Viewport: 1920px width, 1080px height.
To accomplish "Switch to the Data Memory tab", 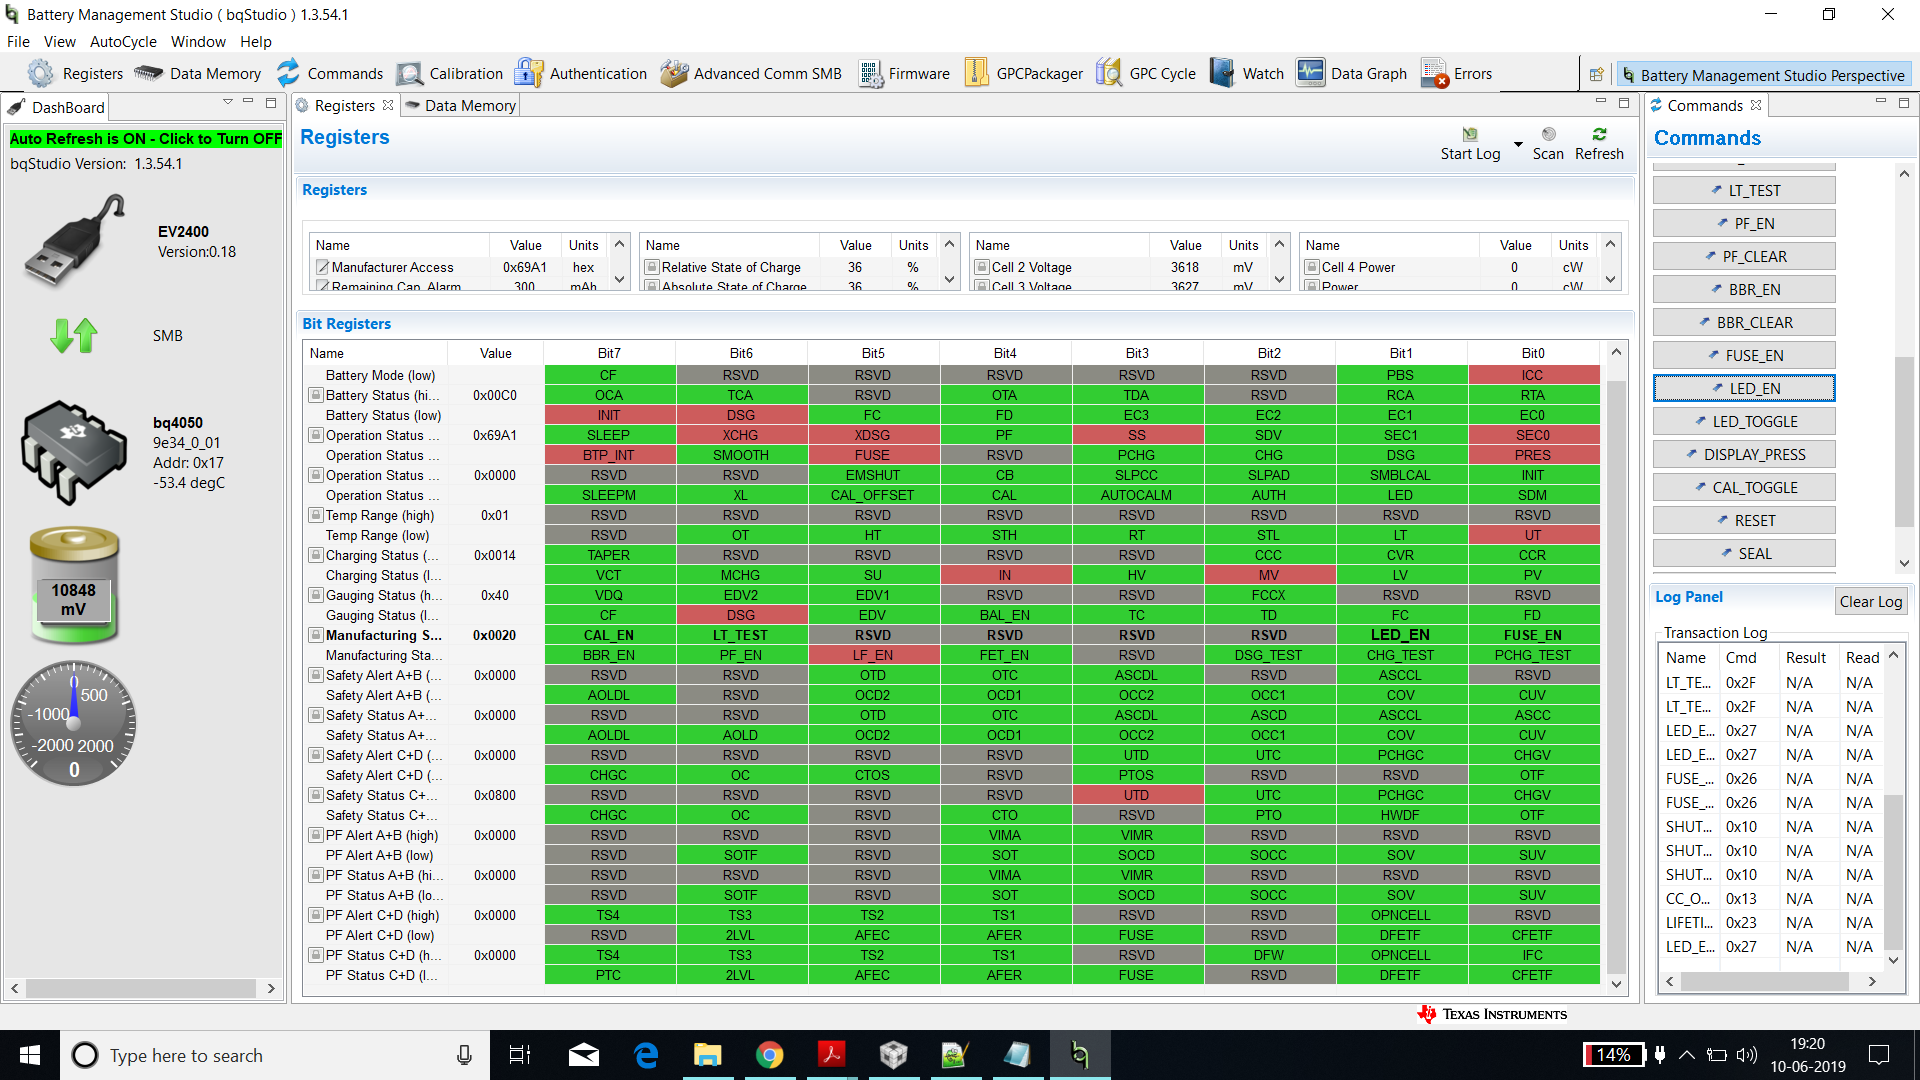I will coord(461,106).
